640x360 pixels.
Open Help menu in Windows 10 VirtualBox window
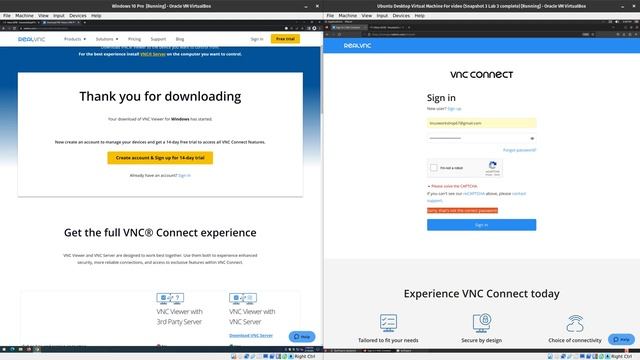click(x=96, y=16)
